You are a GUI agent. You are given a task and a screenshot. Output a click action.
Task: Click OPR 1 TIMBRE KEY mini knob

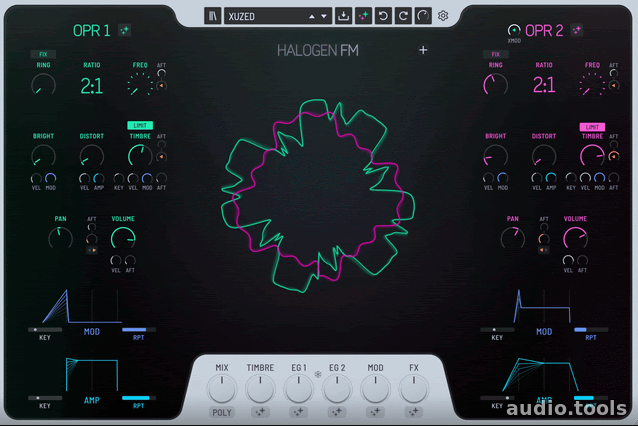pyautogui.click(x=118, y=178)
